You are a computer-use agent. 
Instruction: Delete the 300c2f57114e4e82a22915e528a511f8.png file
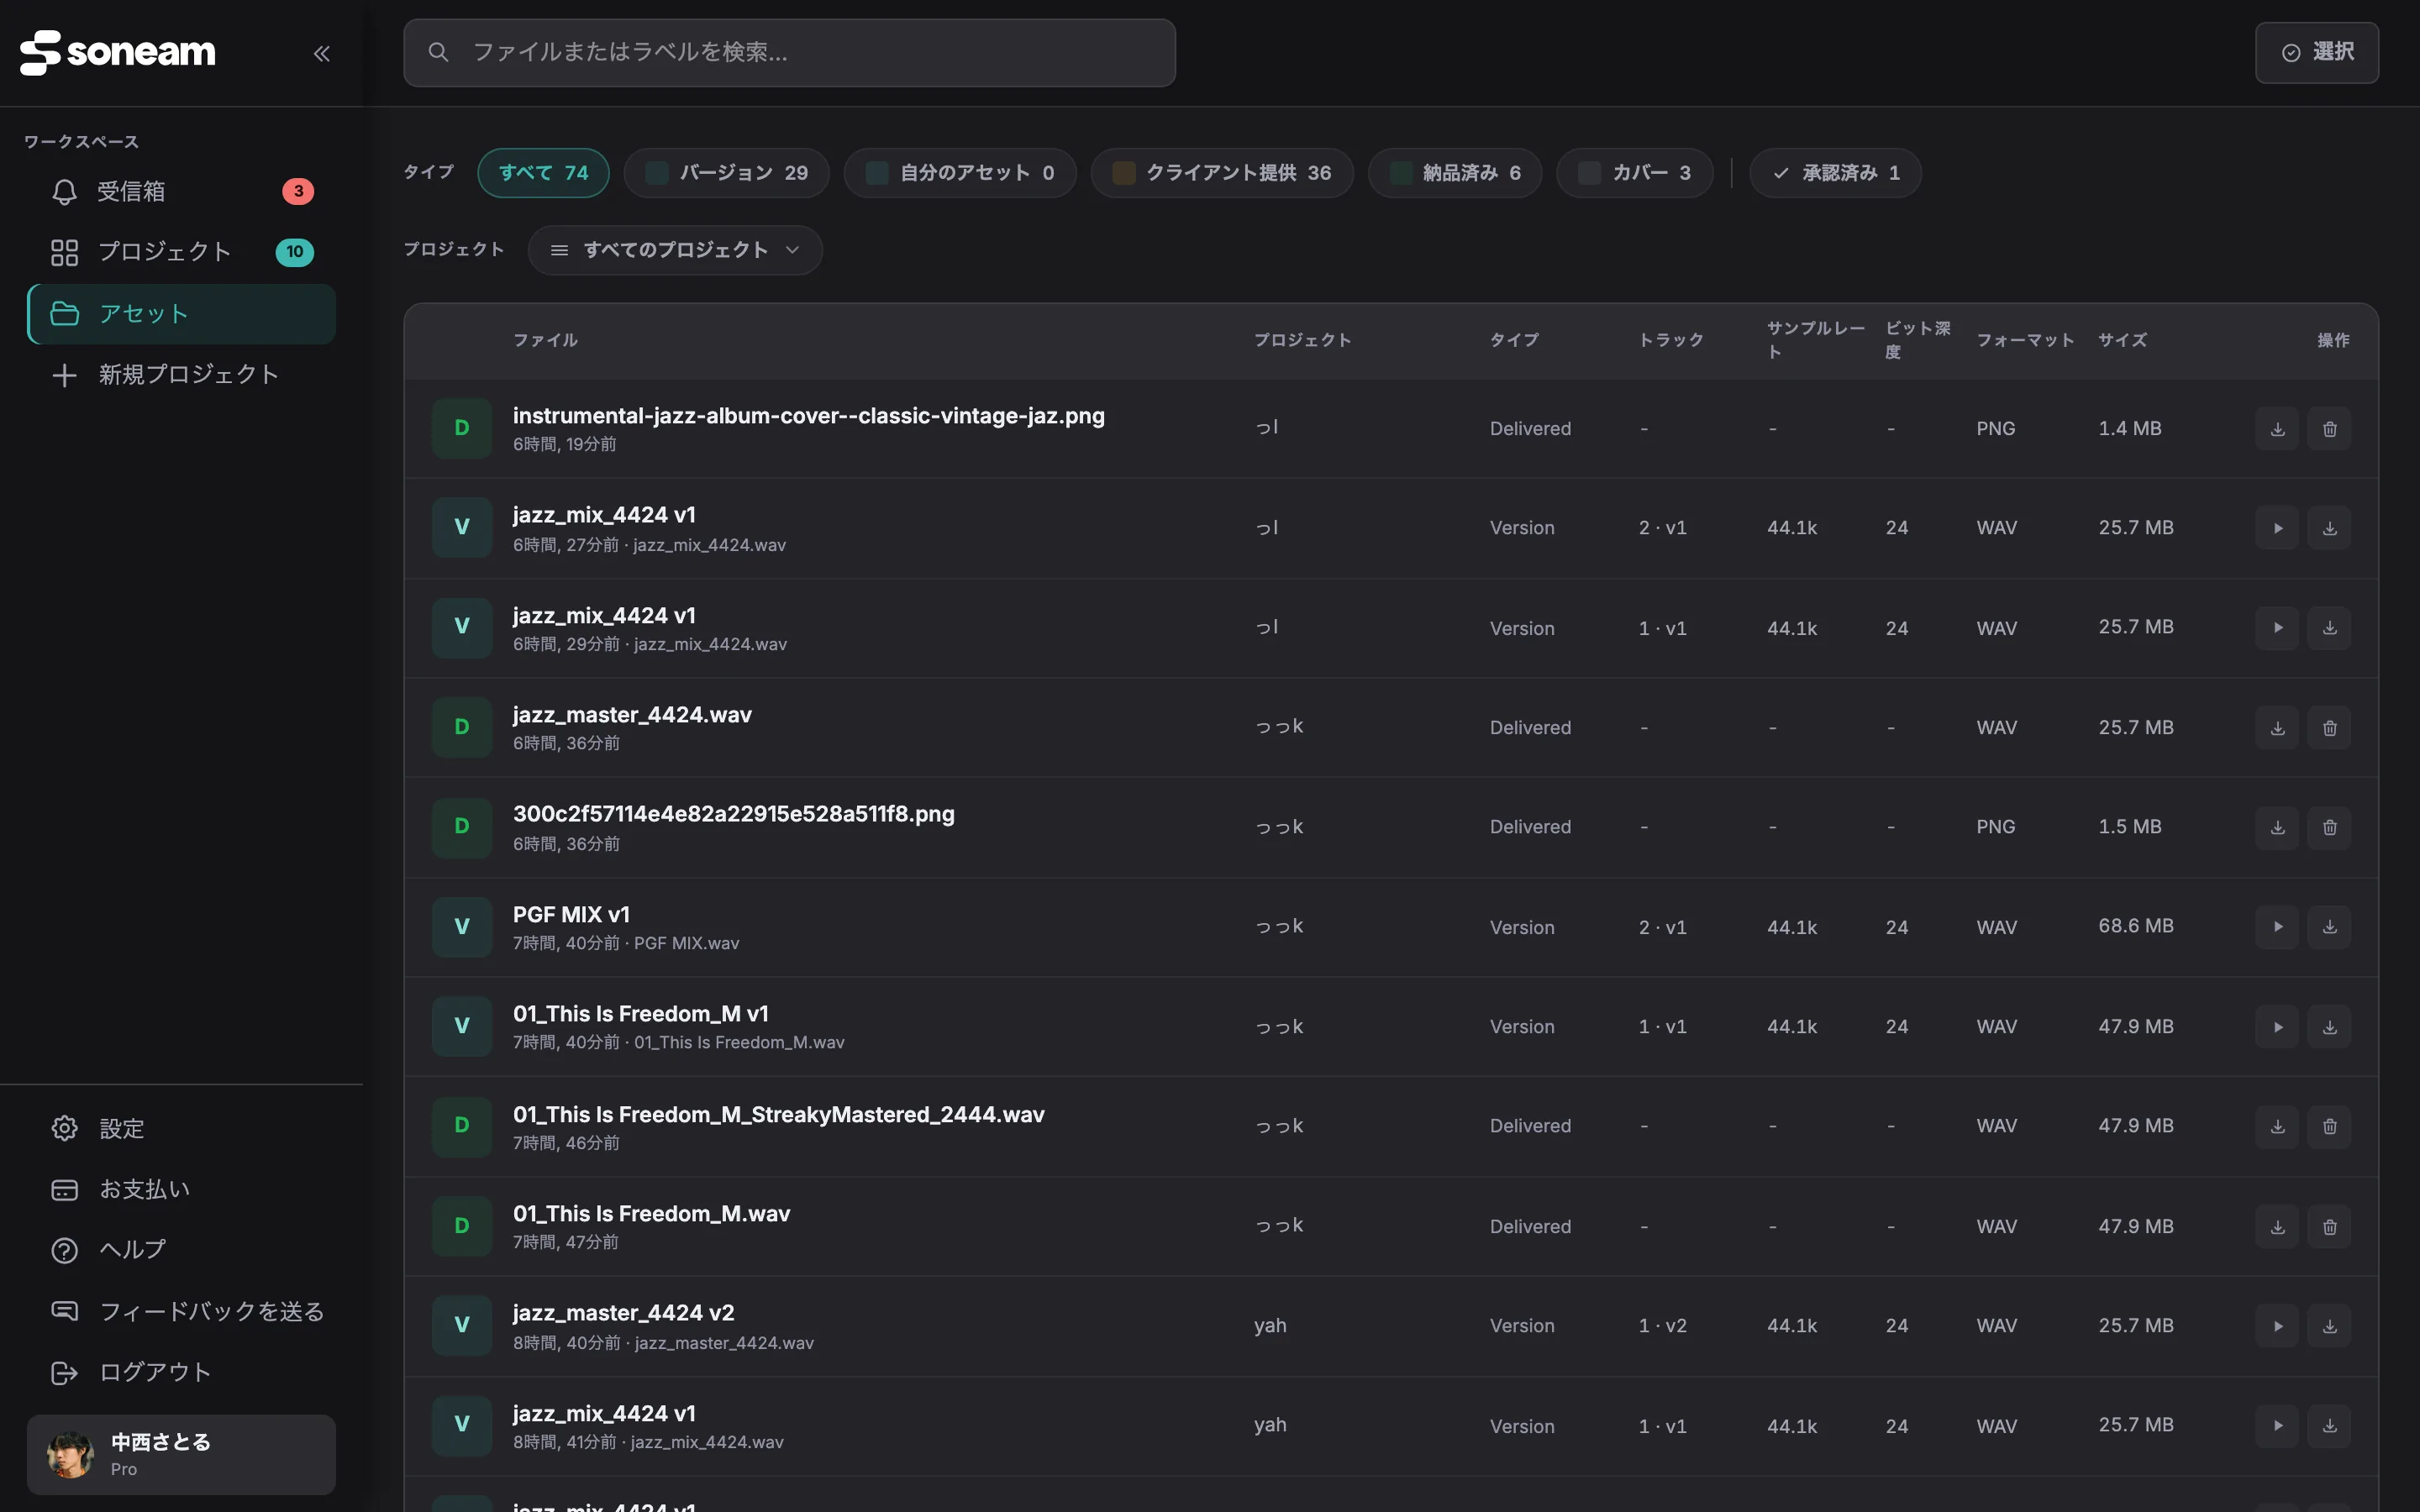coord(2329,827)
